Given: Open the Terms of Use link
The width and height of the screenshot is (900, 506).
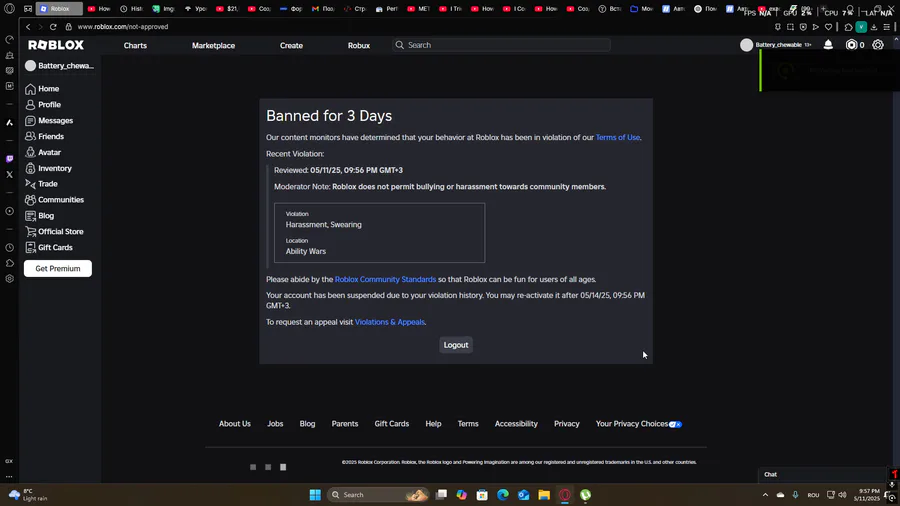Looking at the screenshot, I should [x=618, y=137].
